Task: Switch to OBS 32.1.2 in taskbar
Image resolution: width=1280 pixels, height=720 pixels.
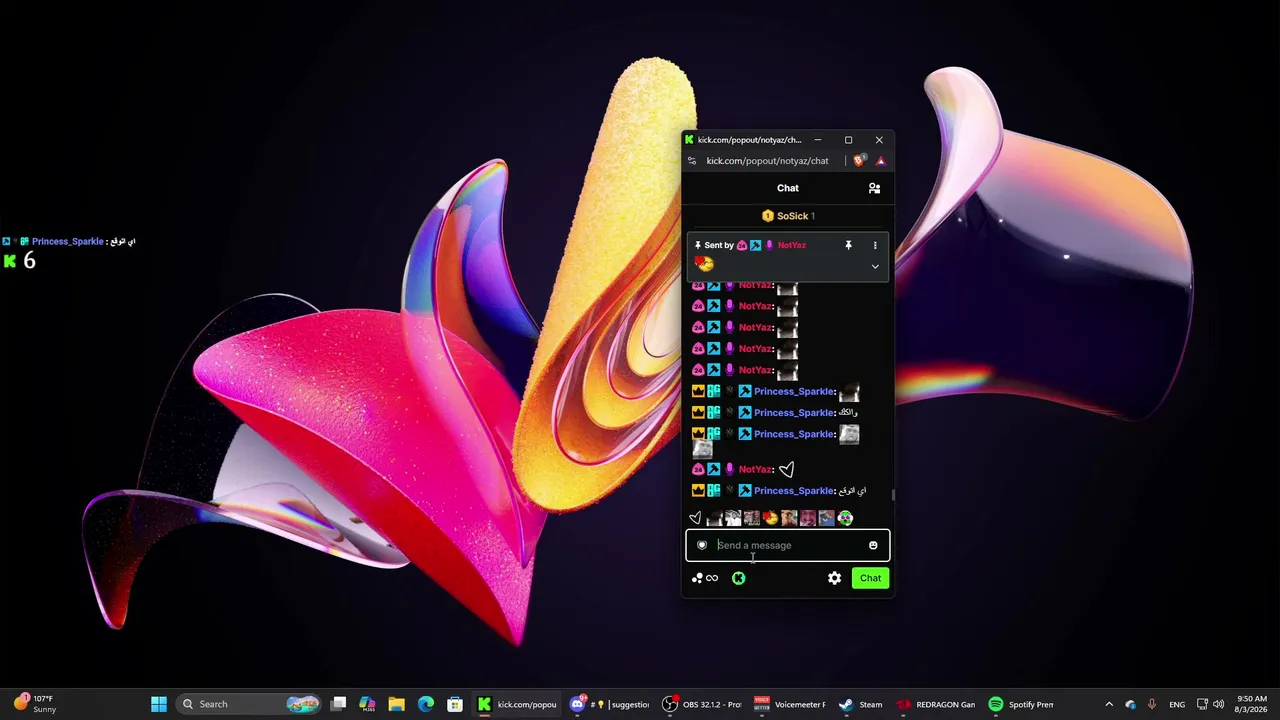Action: [703, 704]
